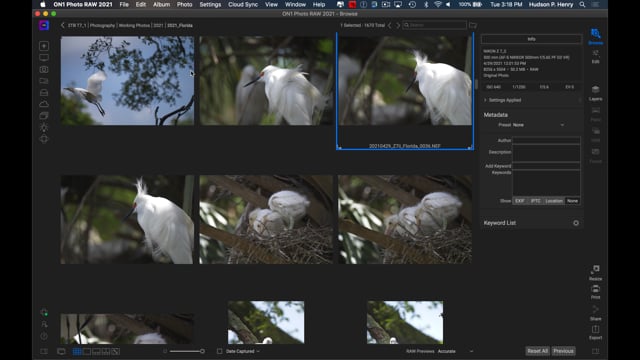Open the Edit module icon
640x360 pixels.
click(596, 56)
